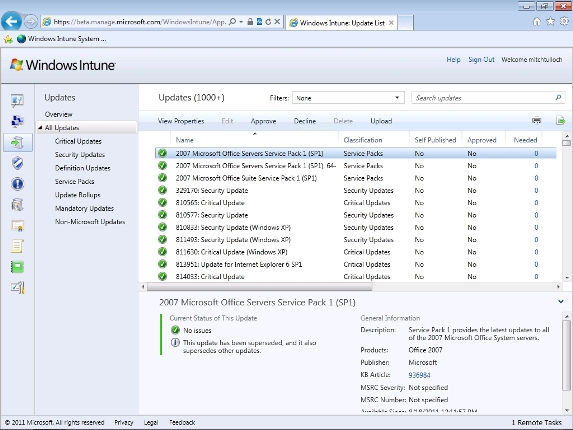Open browser home icon

click(x=536, y=22)
